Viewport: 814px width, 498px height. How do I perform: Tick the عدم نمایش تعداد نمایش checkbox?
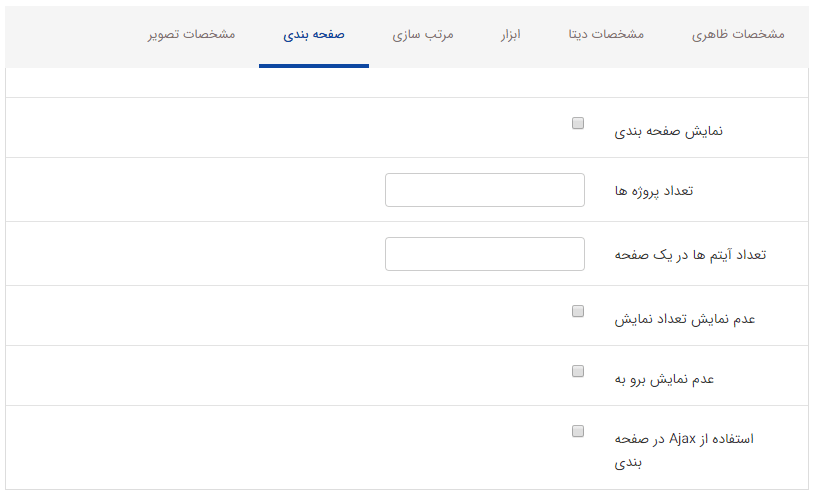click(x=578, y=311)
